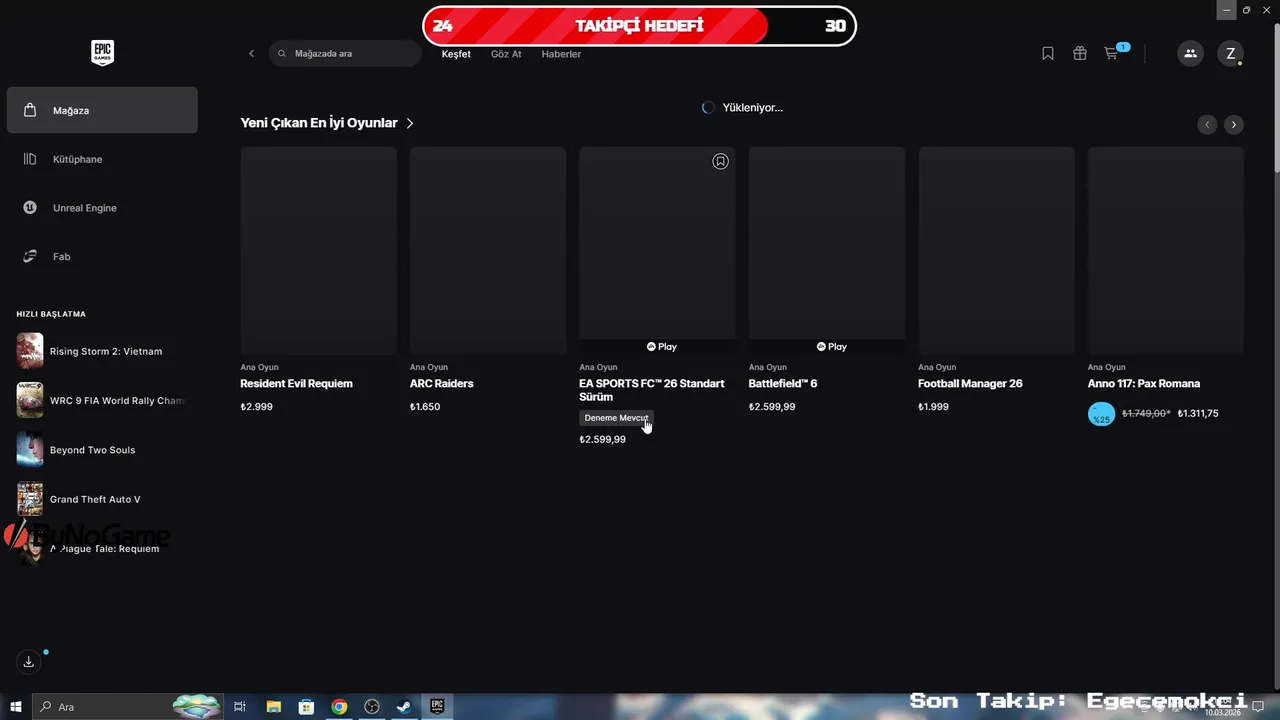Screen dimensions: 1280x720
Task: Click the Deneme Mevcut badge
Action: pos(616,418)
